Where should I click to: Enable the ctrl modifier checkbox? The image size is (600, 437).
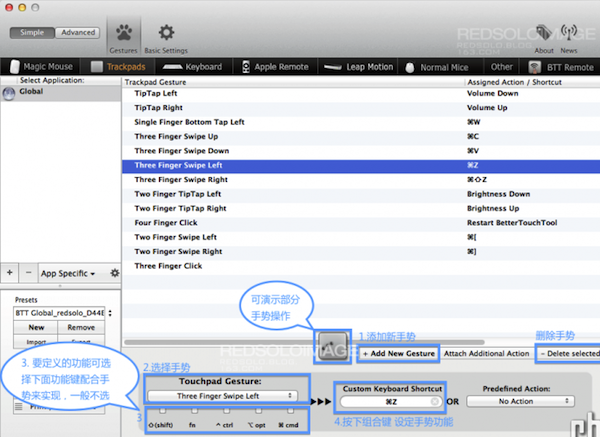coord(227,411)
